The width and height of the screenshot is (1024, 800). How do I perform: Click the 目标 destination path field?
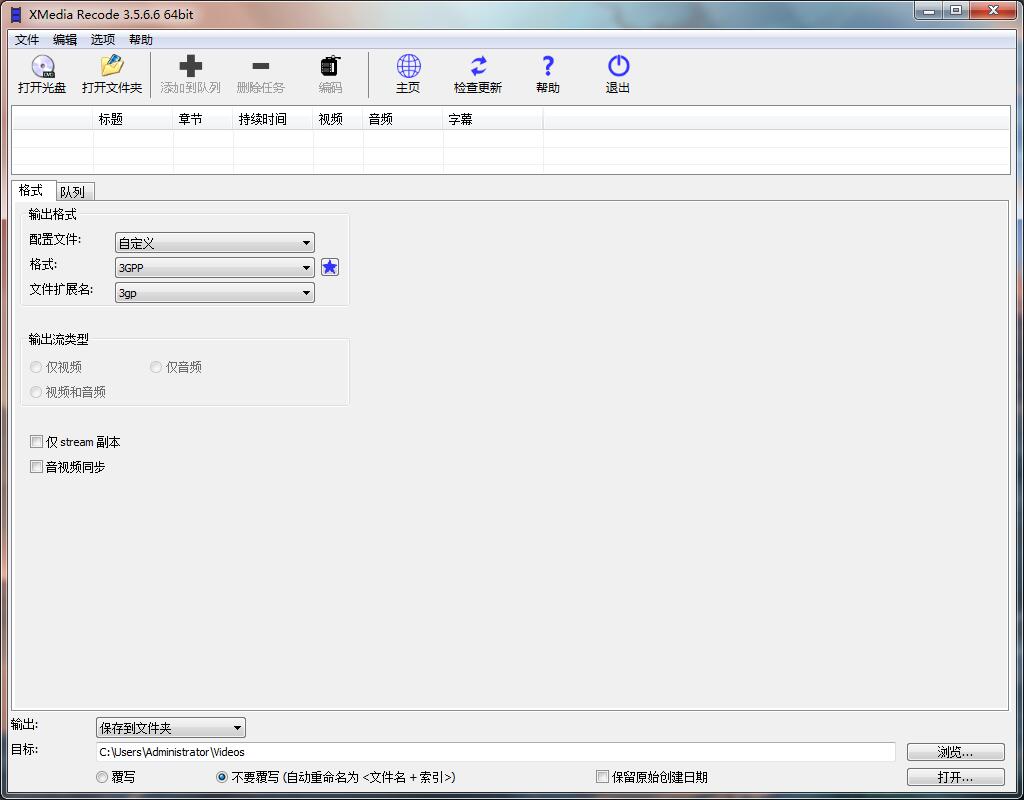(x=495, y=752)
